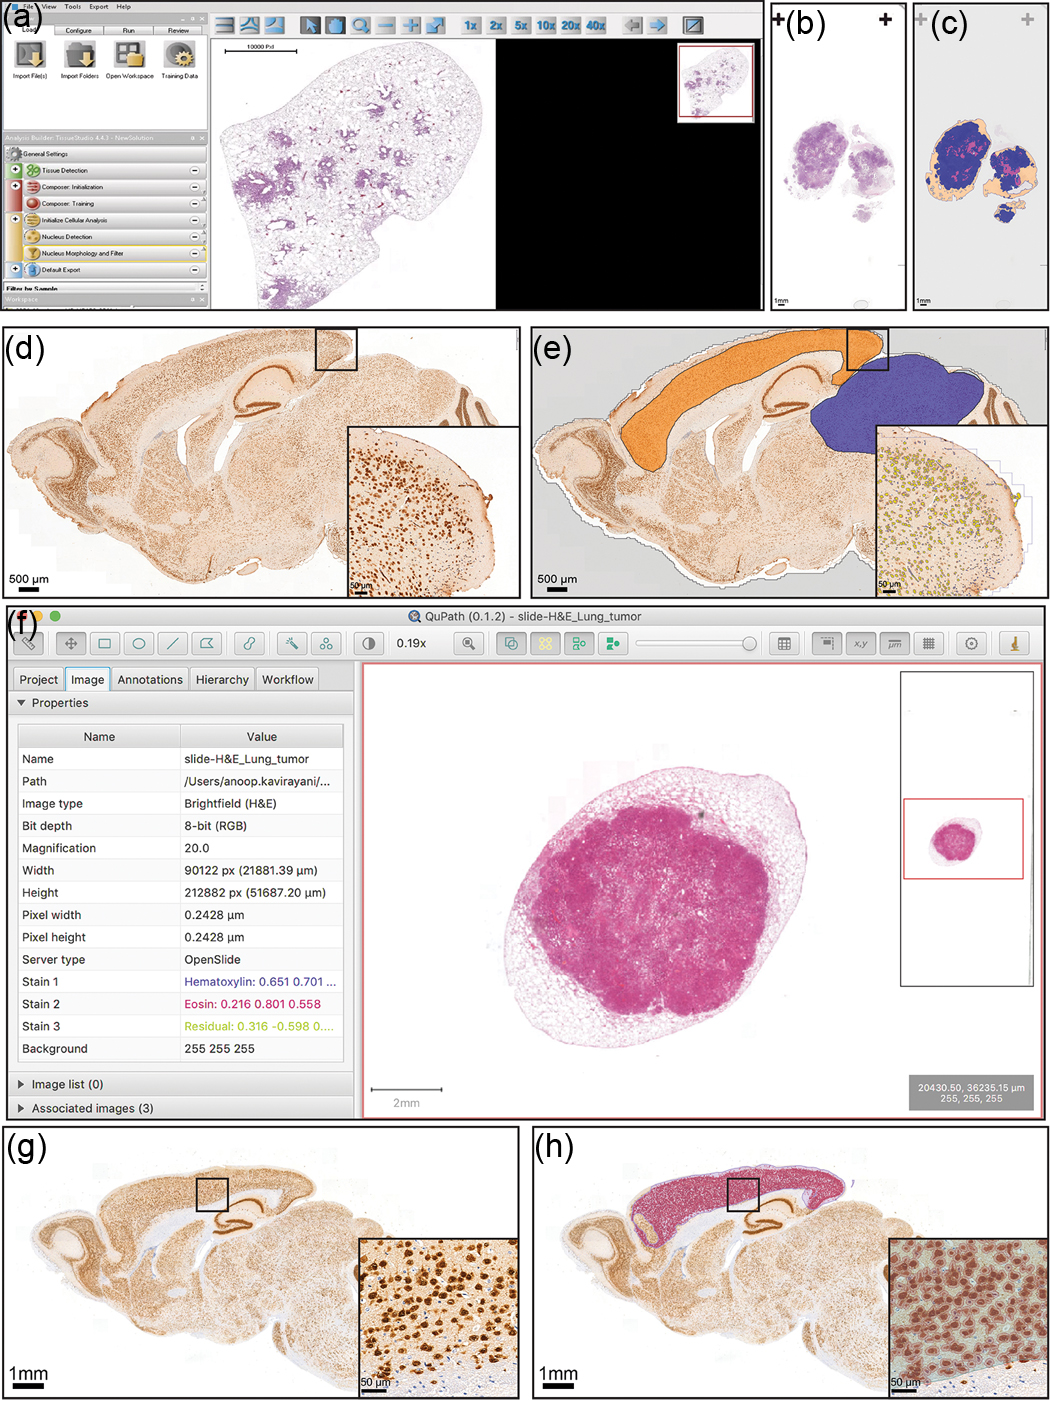Set TissueStudio magnification to 40x

tap(596, 25)
